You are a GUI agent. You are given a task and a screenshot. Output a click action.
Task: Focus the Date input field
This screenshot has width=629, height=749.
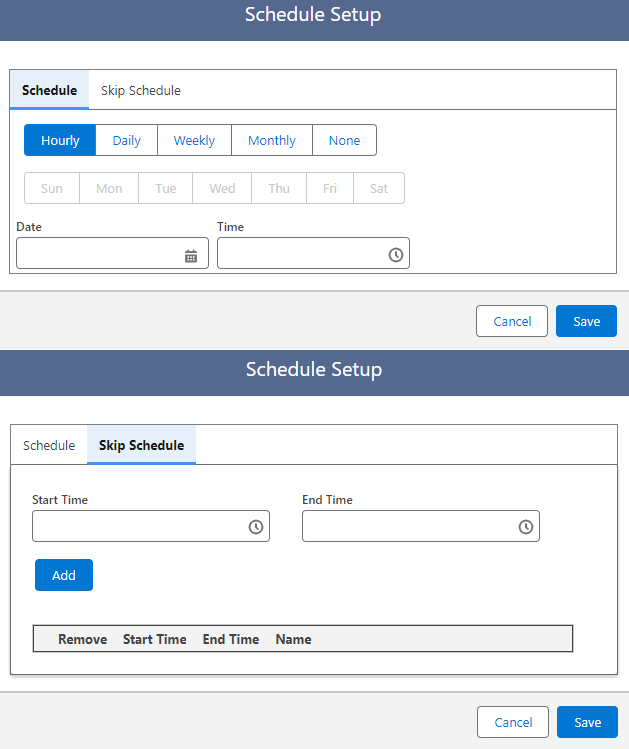(100, 254)
